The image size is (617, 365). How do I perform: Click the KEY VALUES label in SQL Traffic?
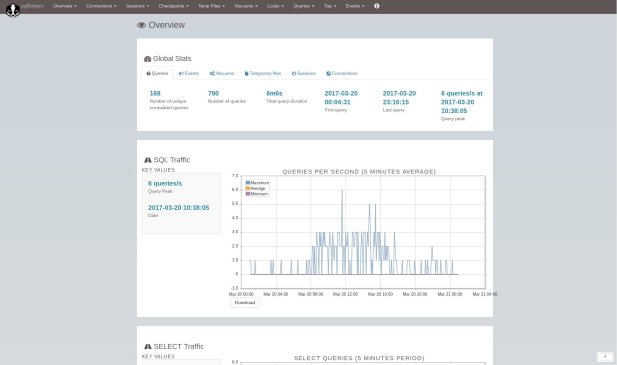click(158, 170)
